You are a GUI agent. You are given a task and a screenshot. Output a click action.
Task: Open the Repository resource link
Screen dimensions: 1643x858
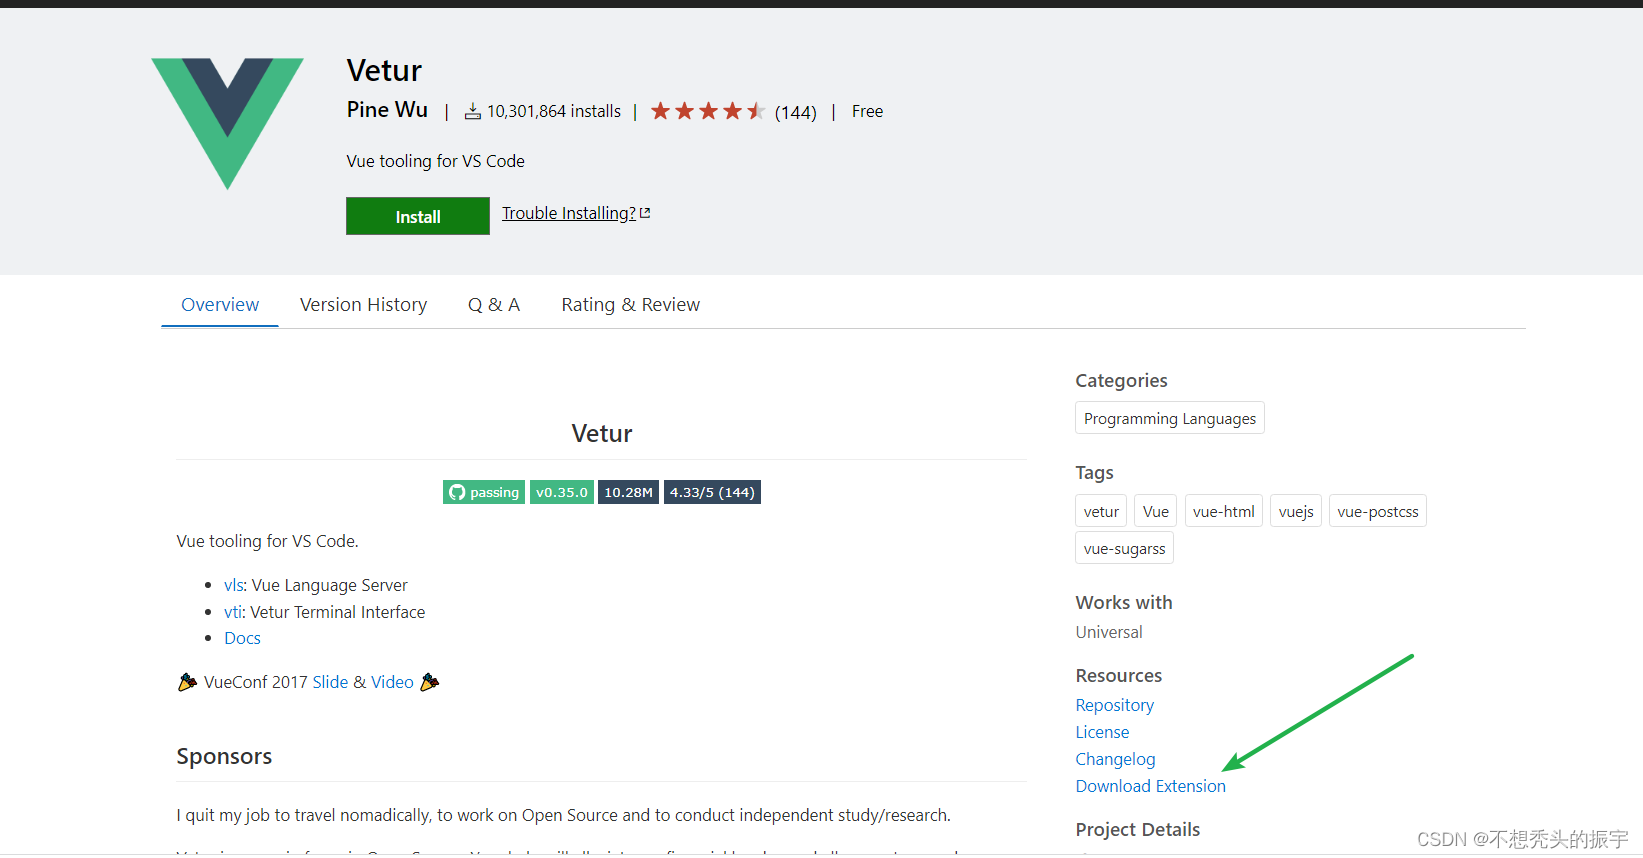click(1114, 705)
